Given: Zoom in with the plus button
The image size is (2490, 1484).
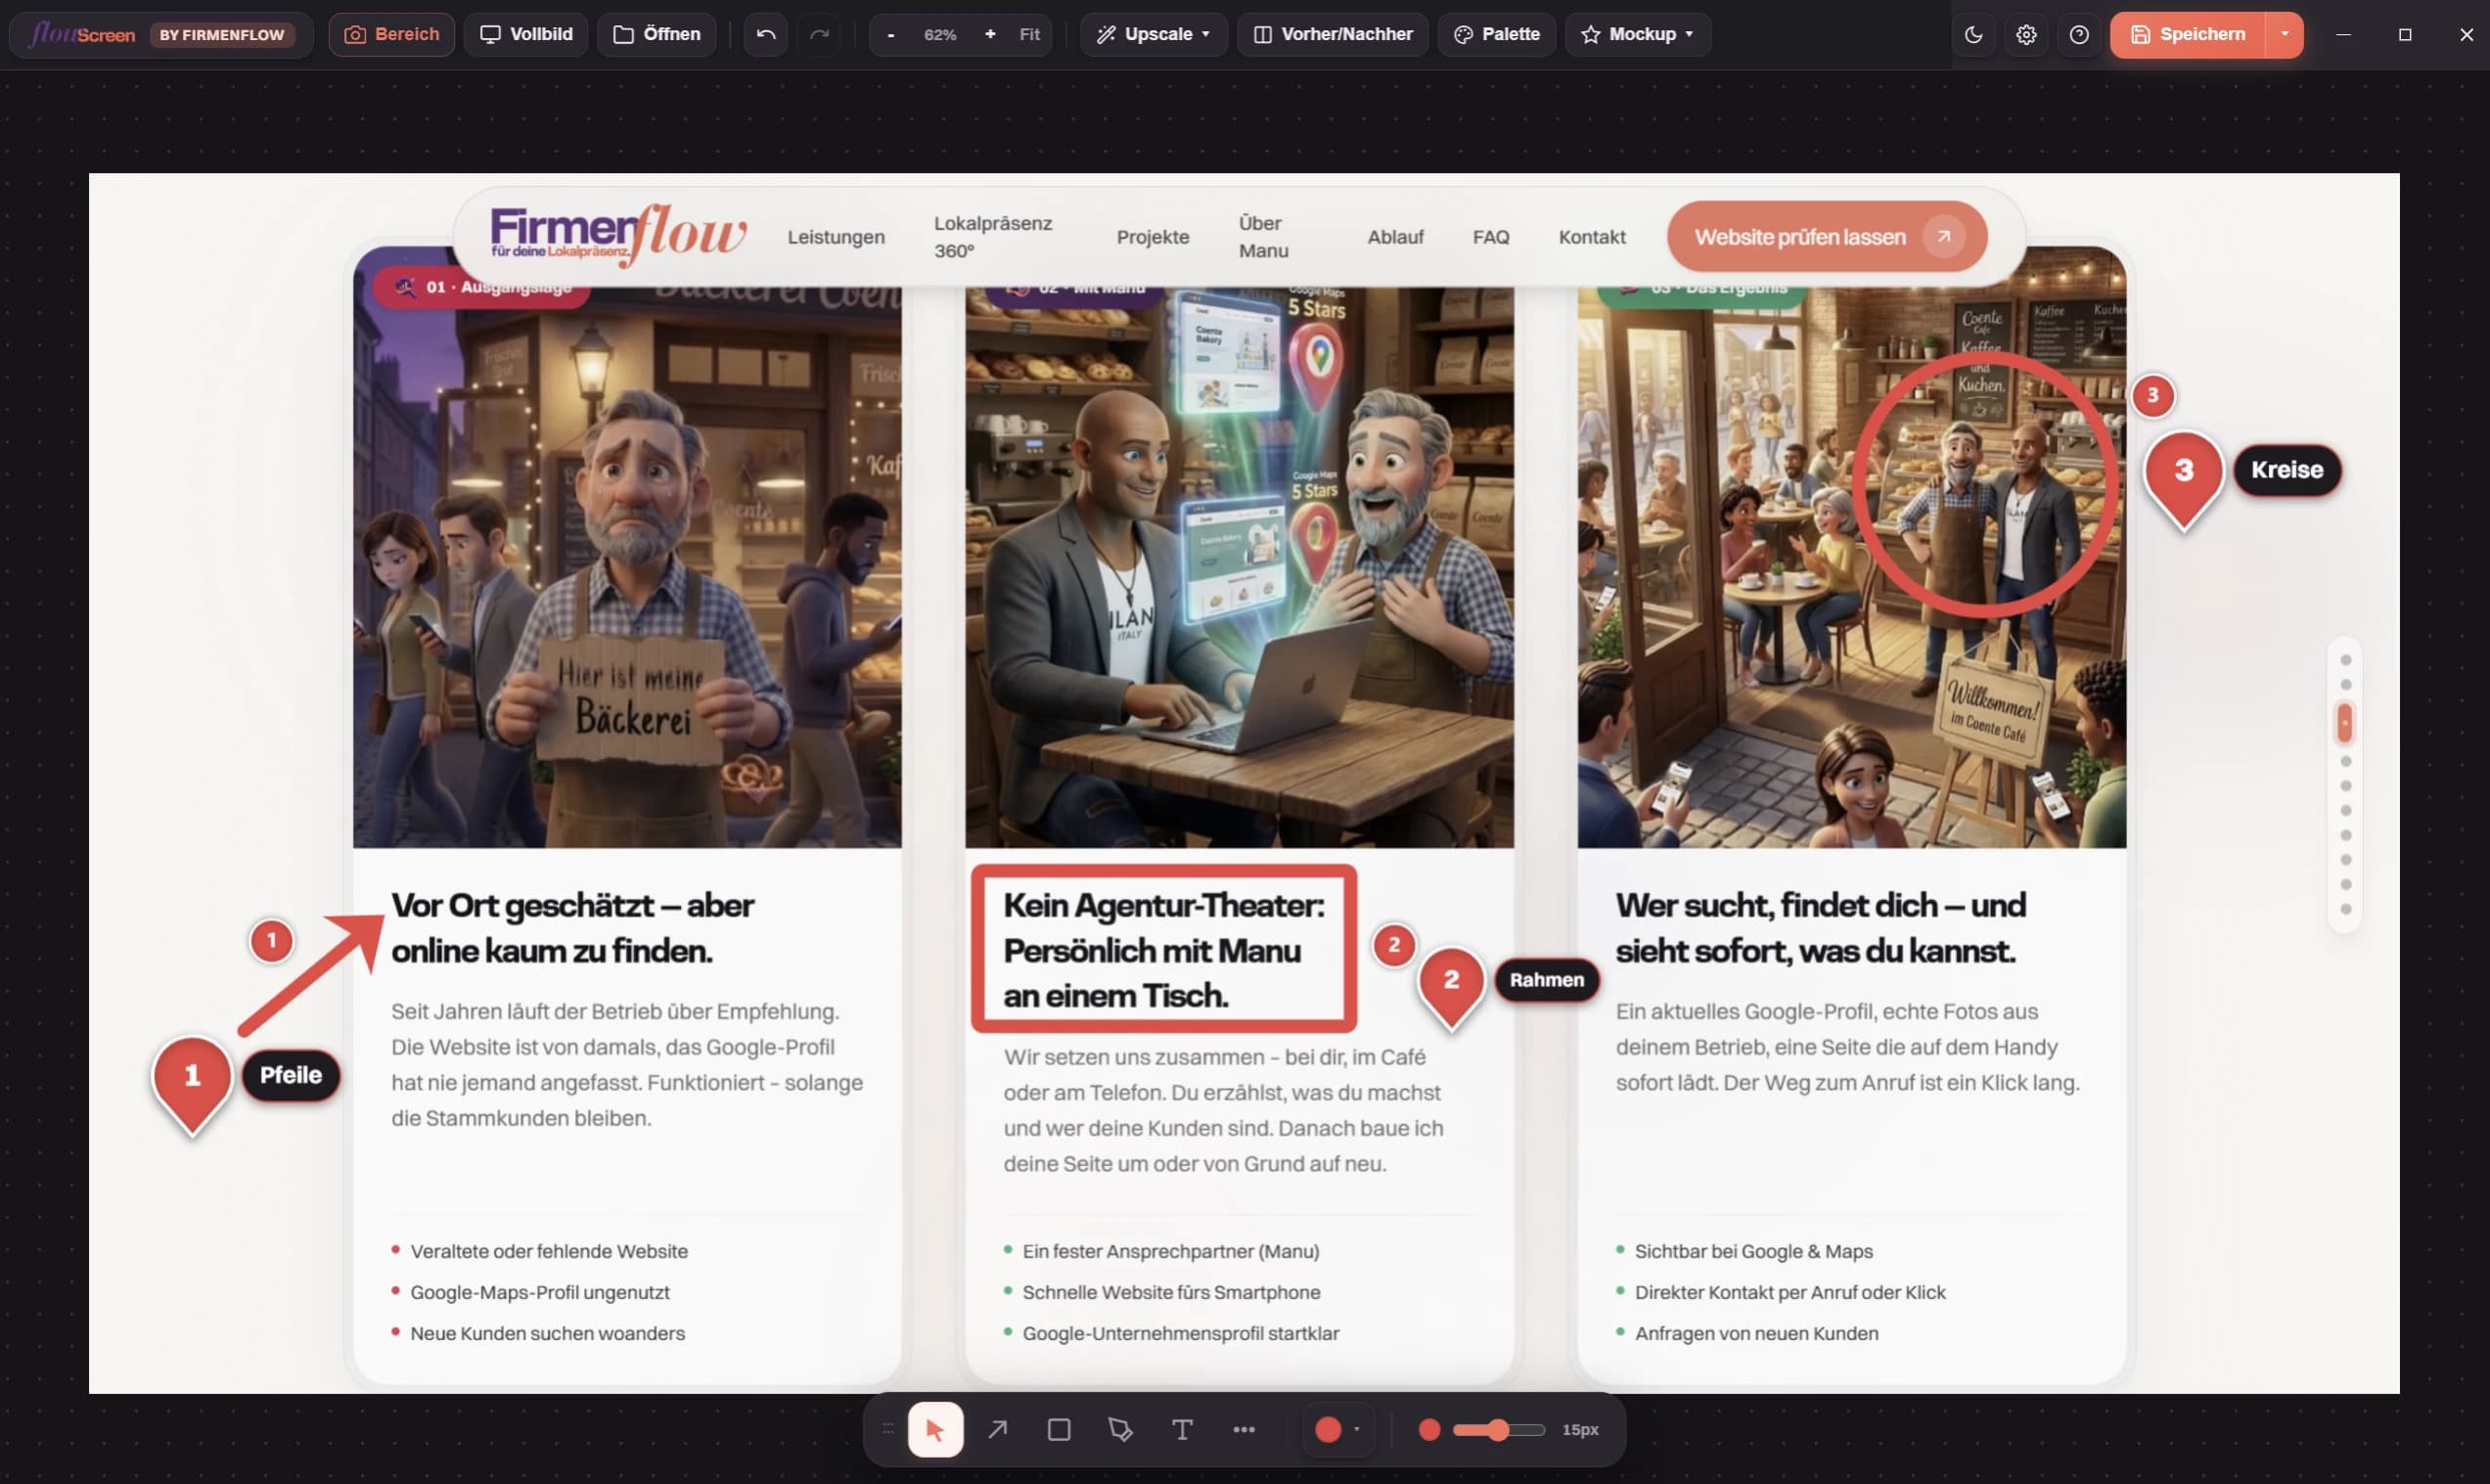Looking at the screenshot, I should coord(990,34).
